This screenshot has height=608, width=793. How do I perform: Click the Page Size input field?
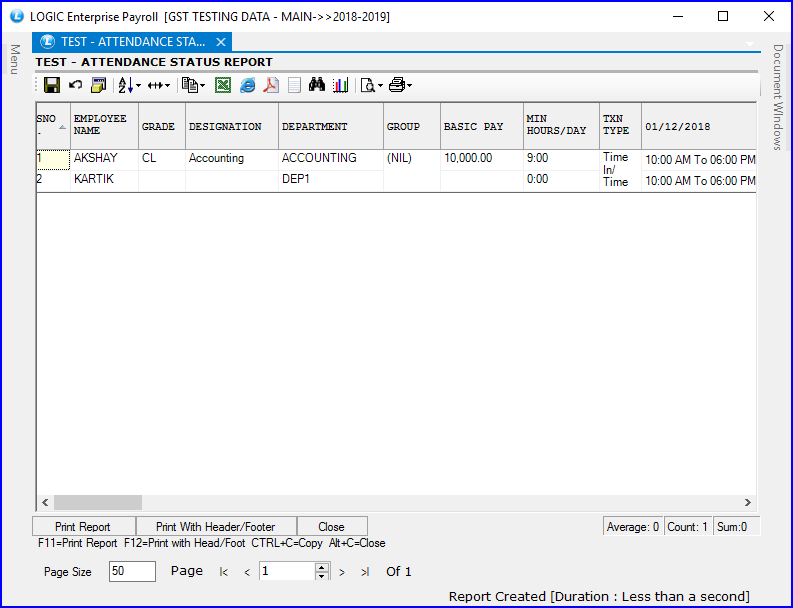132,571
